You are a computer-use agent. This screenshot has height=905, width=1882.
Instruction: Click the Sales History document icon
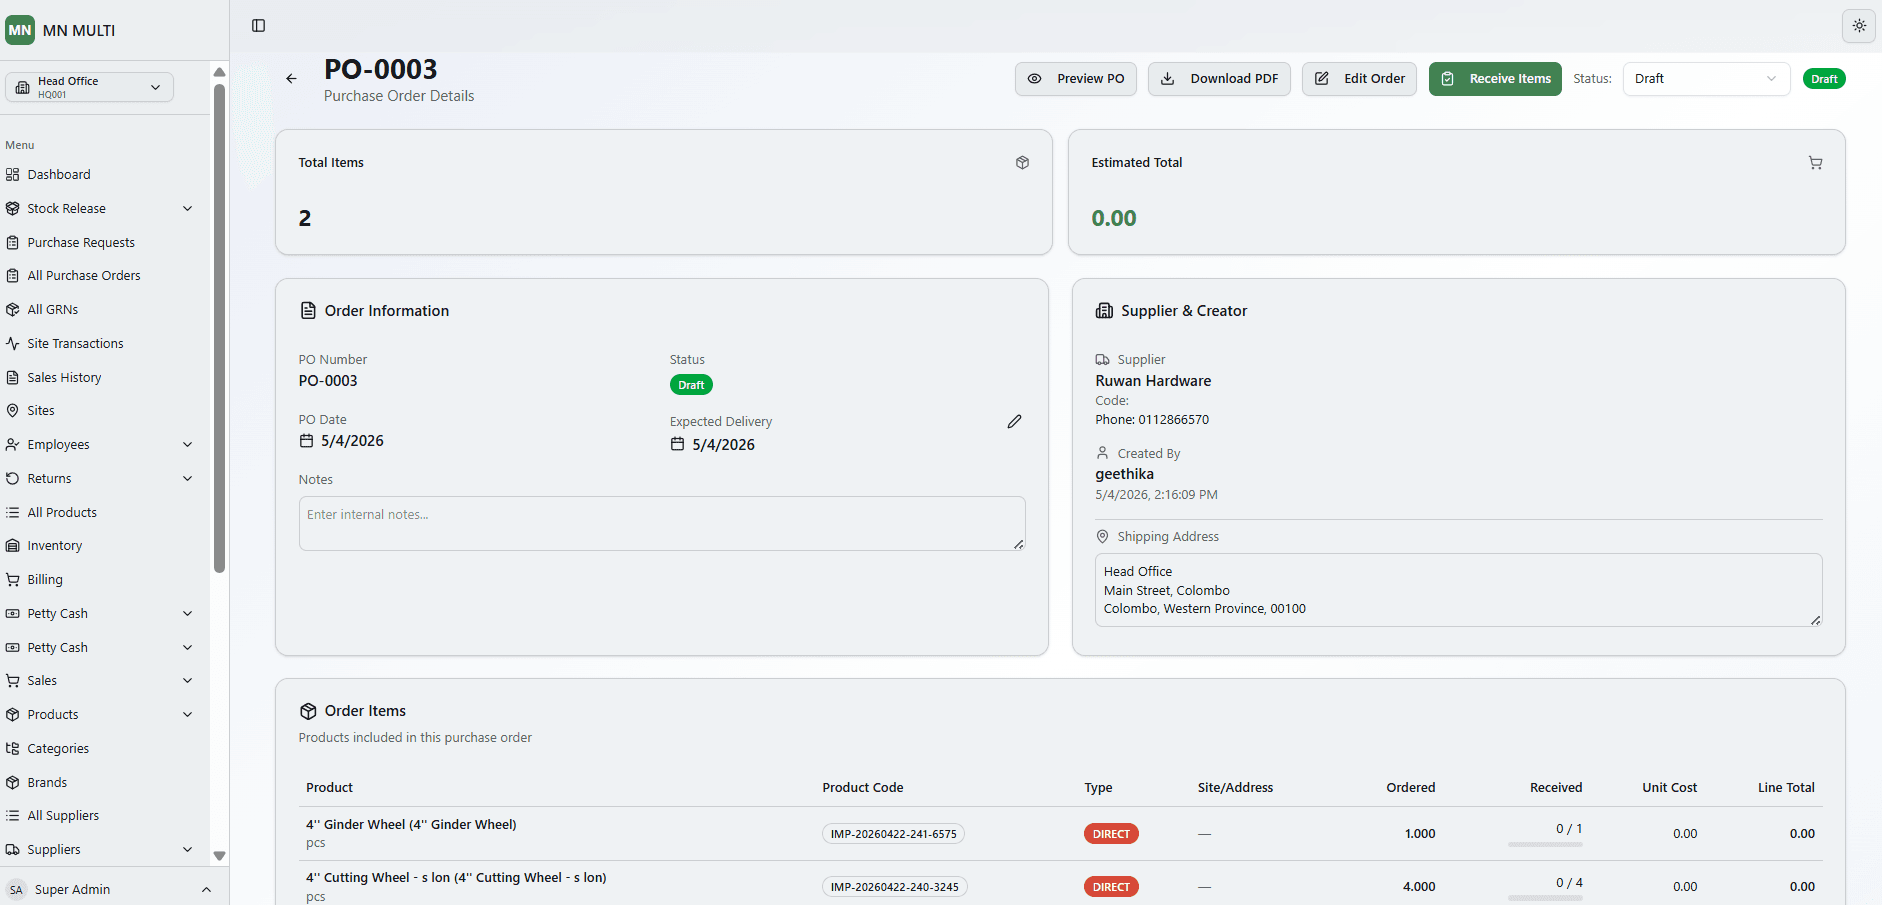13,378
